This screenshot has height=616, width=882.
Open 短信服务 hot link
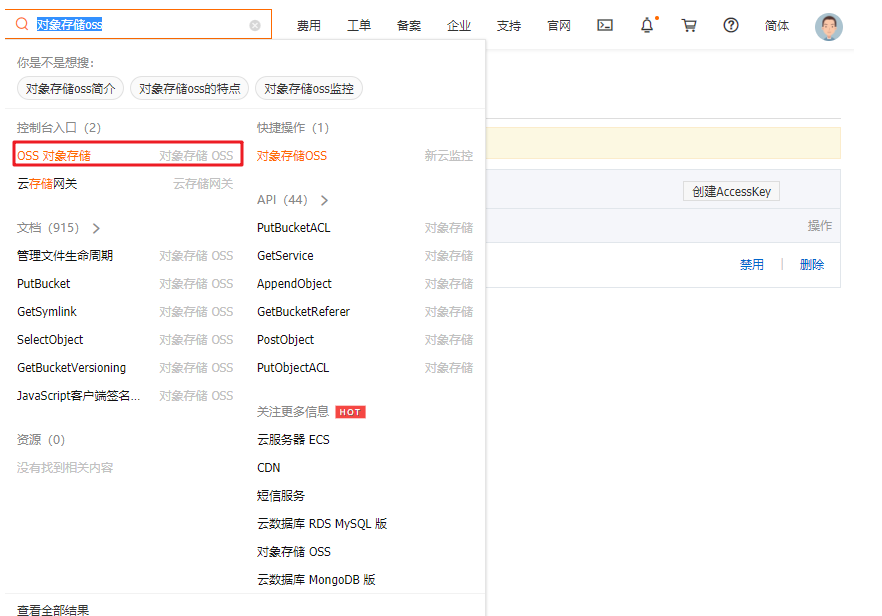[x=281, y=496]
